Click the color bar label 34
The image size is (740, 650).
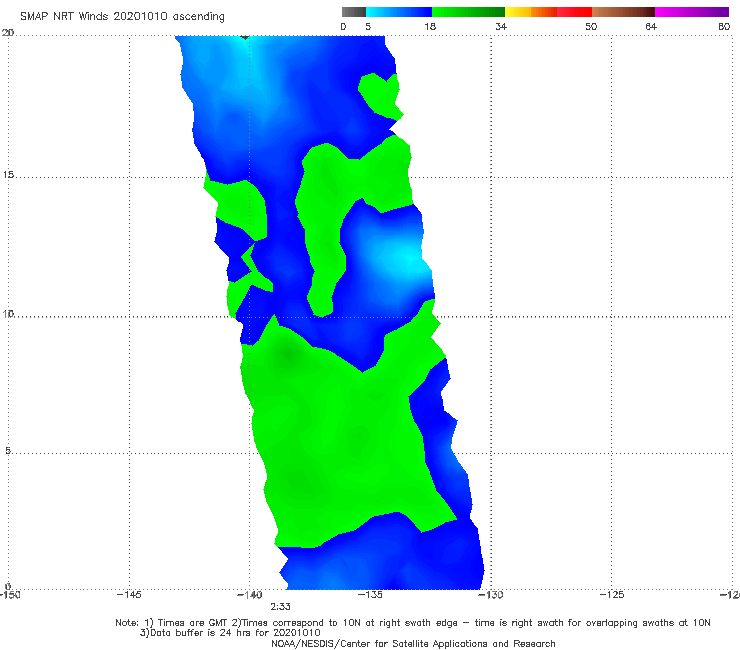pyautogui.click(x=501, y=27)
